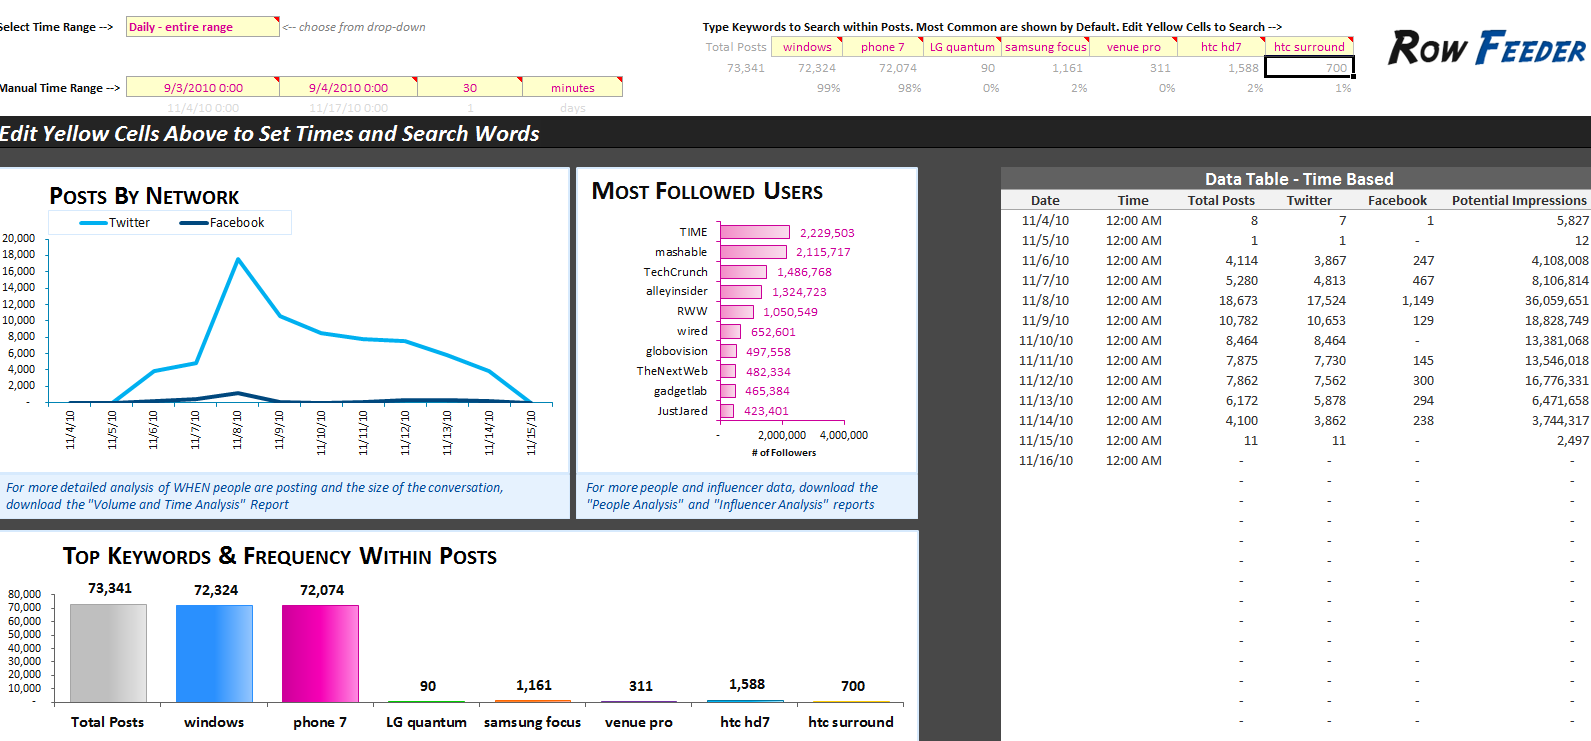Click the mashable follower bar
This screenshot has width=1591, height=741.
tap(752, 252)
